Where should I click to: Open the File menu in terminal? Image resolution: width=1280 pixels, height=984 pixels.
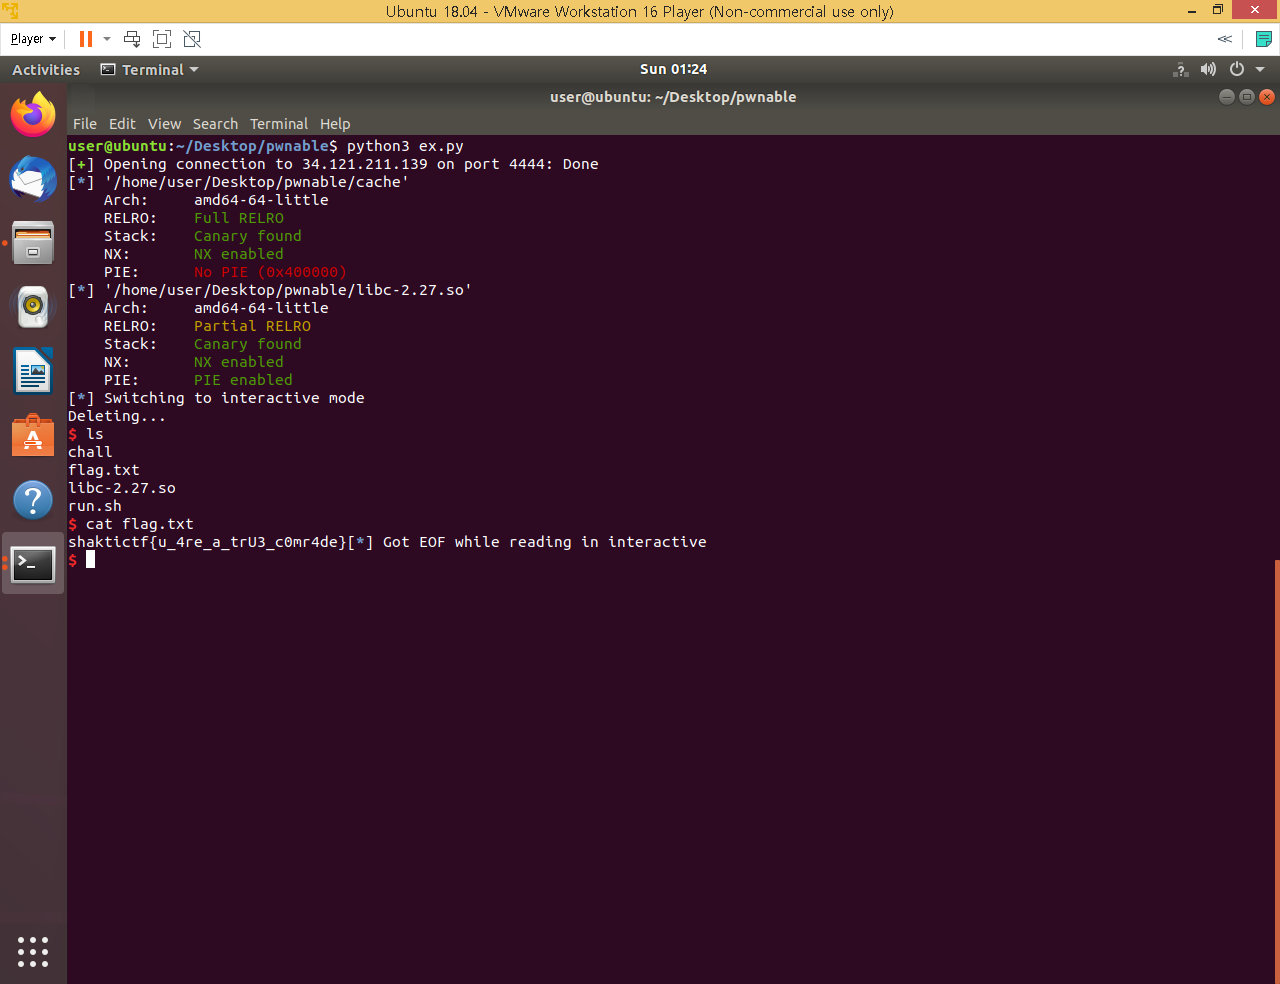pyautogui.click(x=85, y=124)
